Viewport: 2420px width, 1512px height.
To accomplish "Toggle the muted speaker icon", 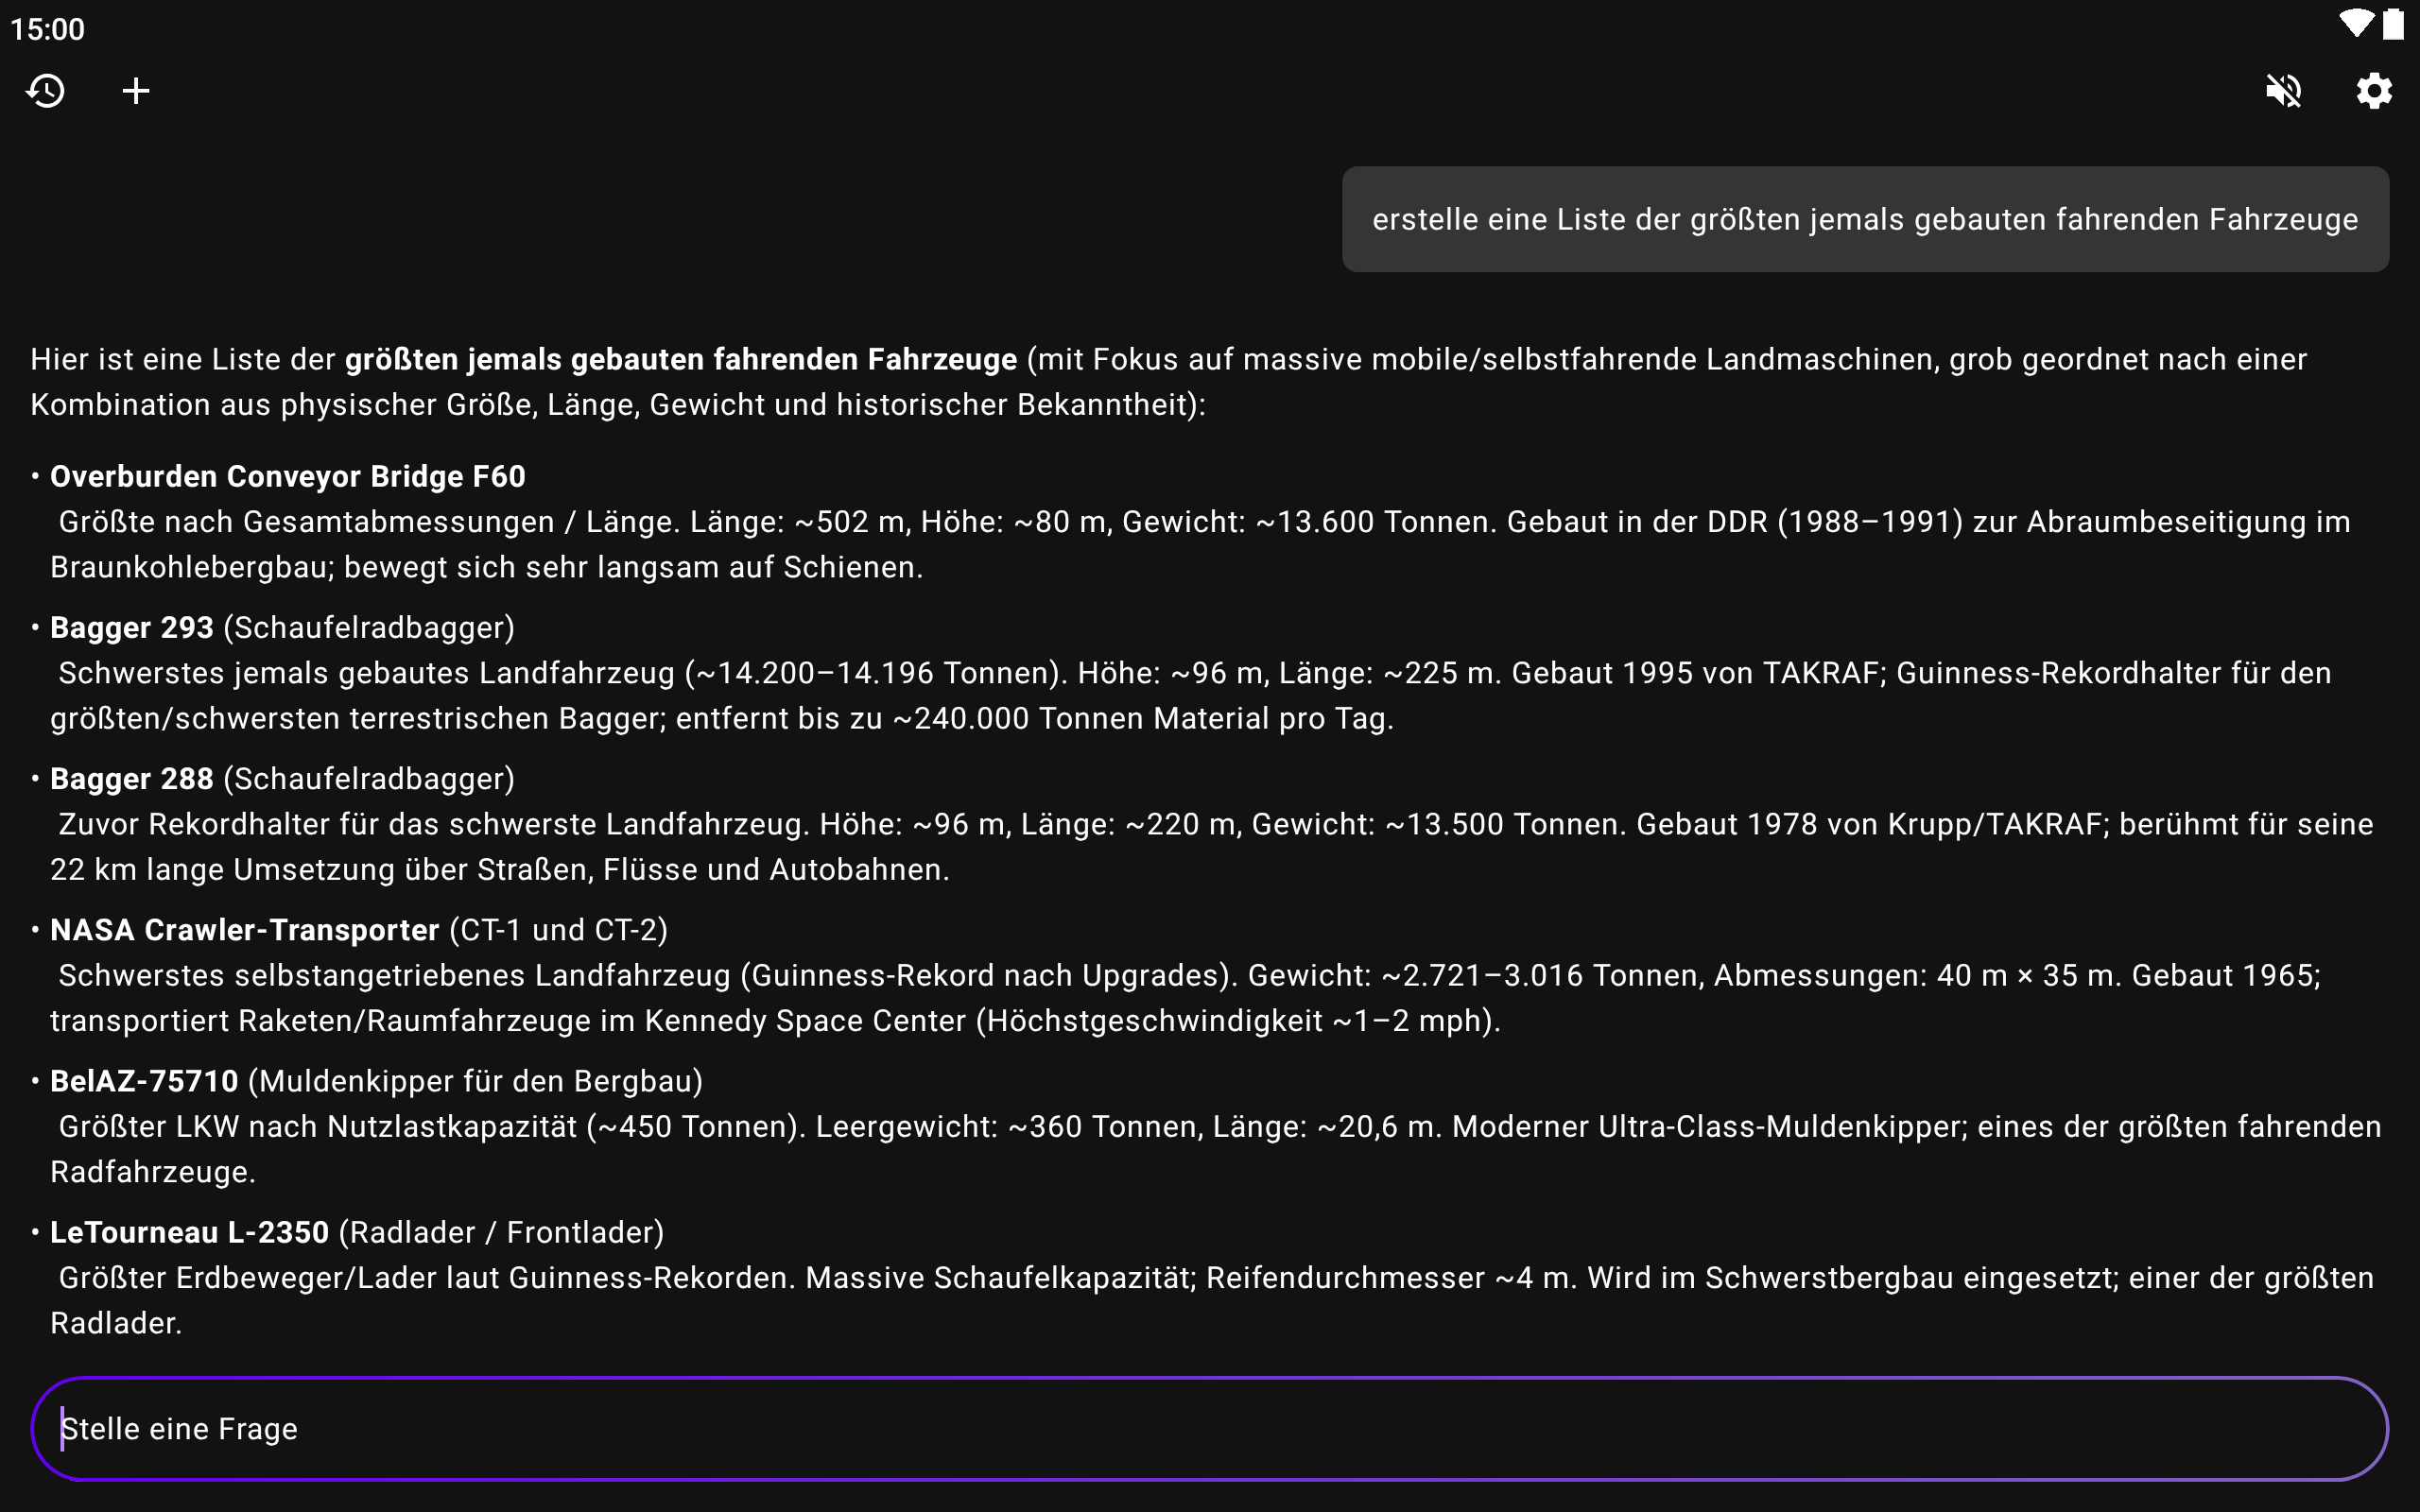I will click(2284, 91).
